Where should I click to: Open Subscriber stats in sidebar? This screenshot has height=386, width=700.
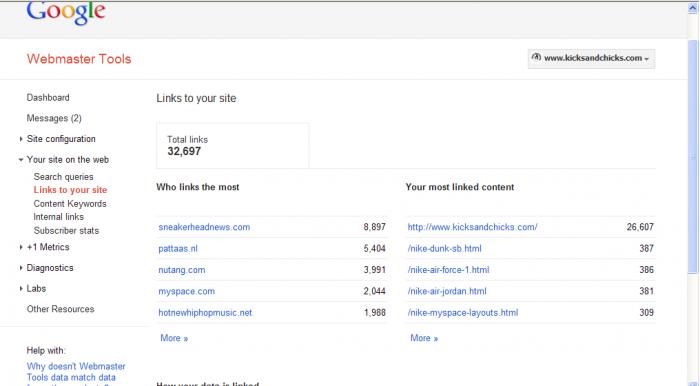click(x=66, y=230)
